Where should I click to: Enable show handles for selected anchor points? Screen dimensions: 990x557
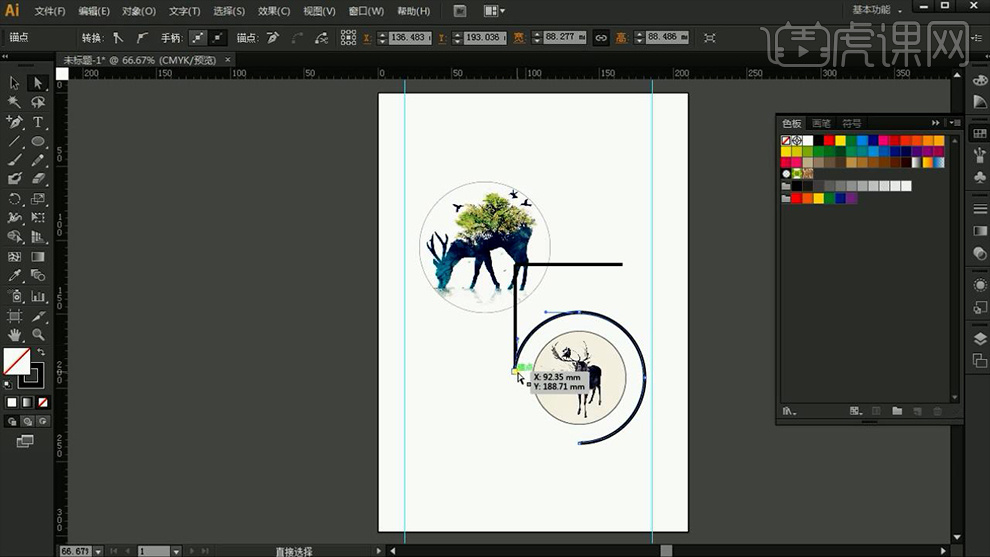[199, 37]
